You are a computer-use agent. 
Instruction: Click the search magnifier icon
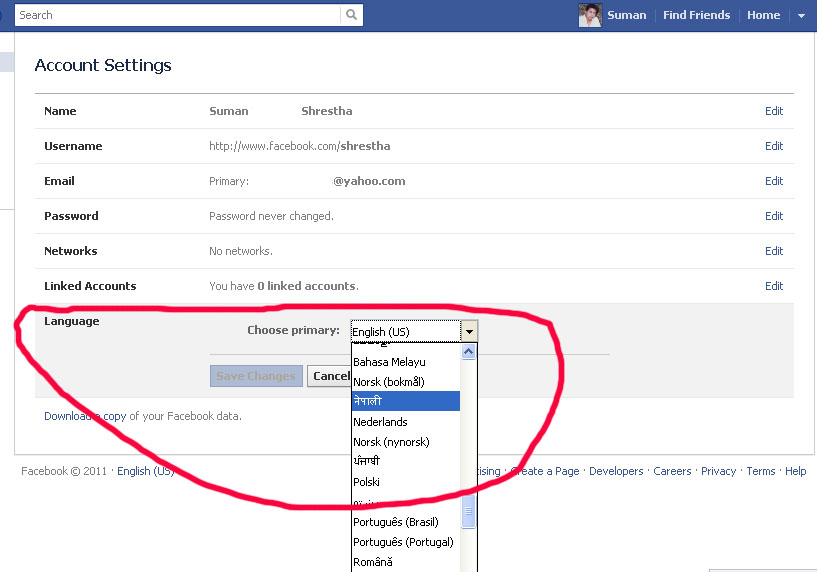pyautogui.click(x=352, y=15)
